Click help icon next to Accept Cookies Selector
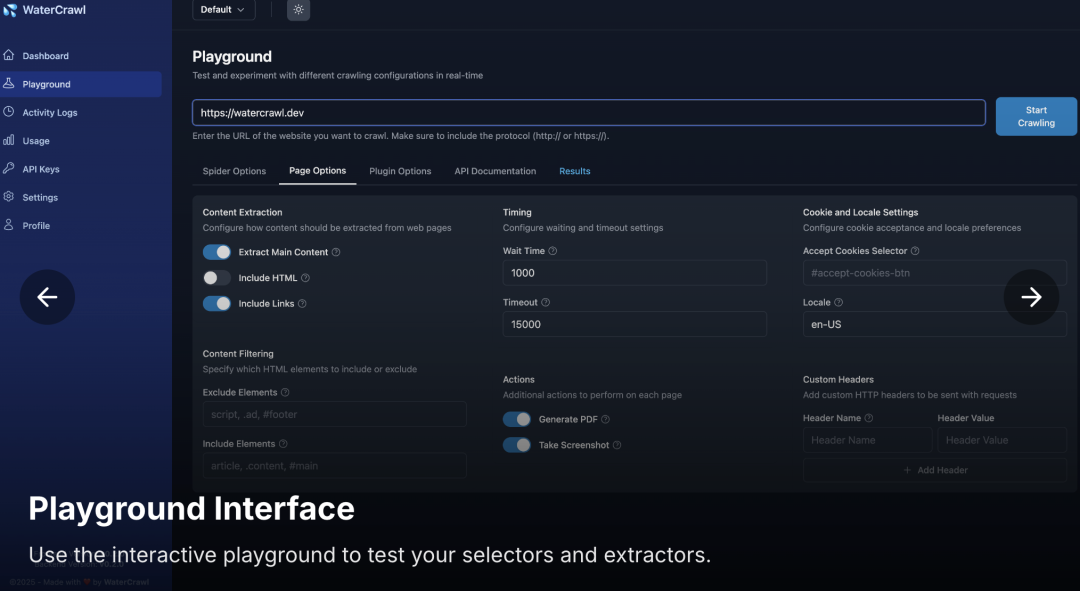 tap(915, 251)
